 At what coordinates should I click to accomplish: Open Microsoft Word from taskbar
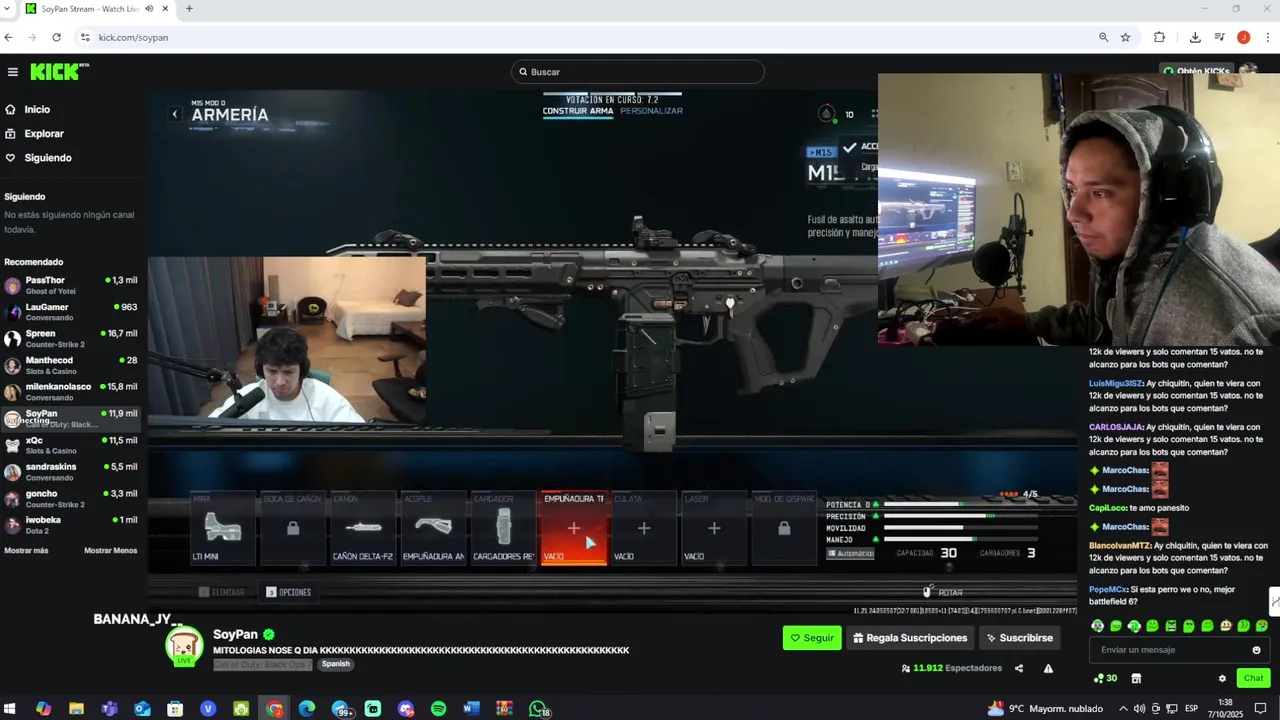coord(471,709)
